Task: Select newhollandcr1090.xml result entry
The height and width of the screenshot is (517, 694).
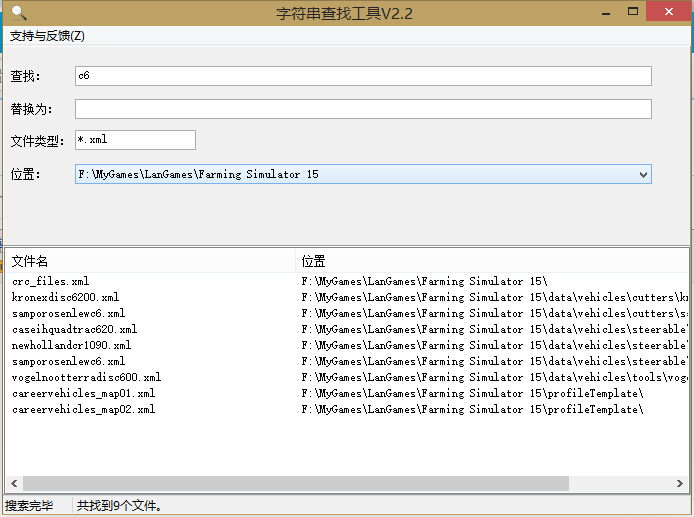Action: (x=71, y=346)
